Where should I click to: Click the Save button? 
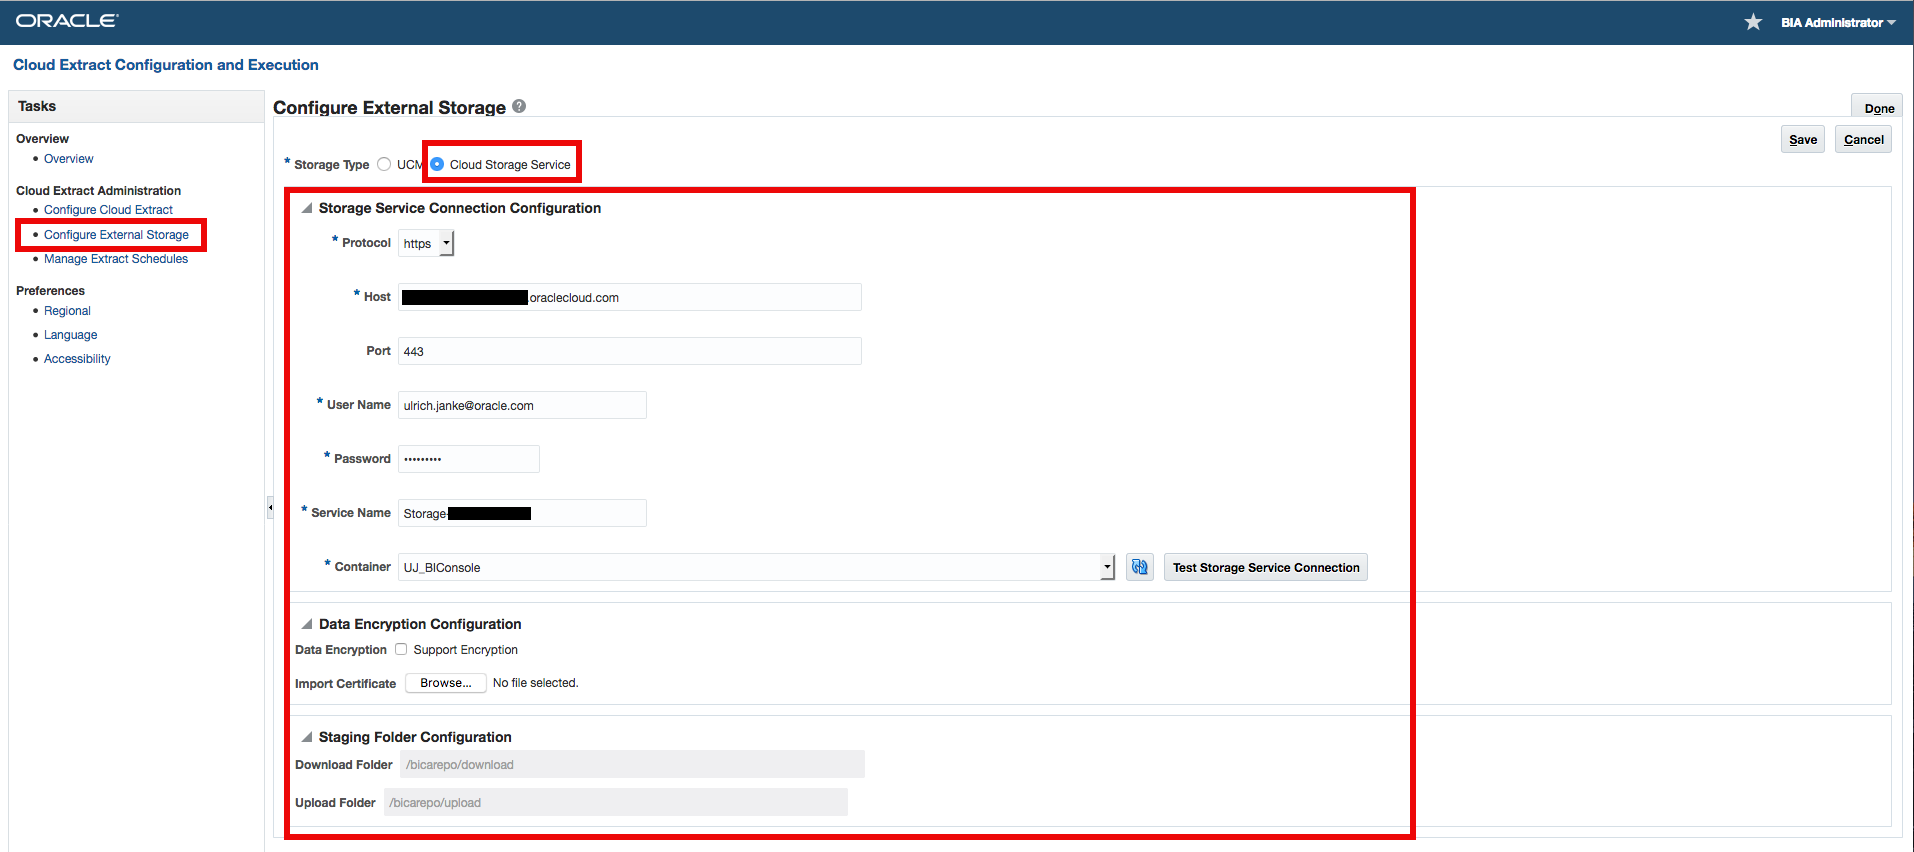pos(1803,139)
